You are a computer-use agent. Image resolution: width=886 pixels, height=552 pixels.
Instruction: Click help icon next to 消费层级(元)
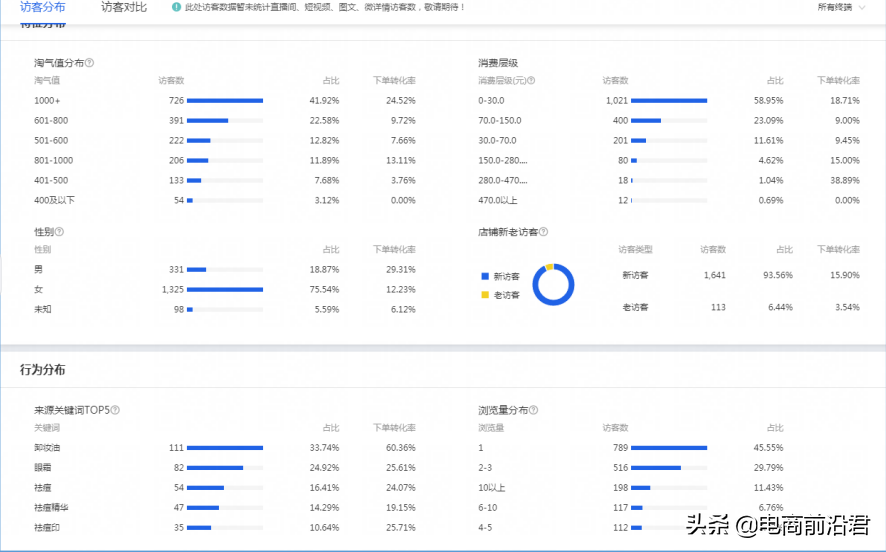531,80
